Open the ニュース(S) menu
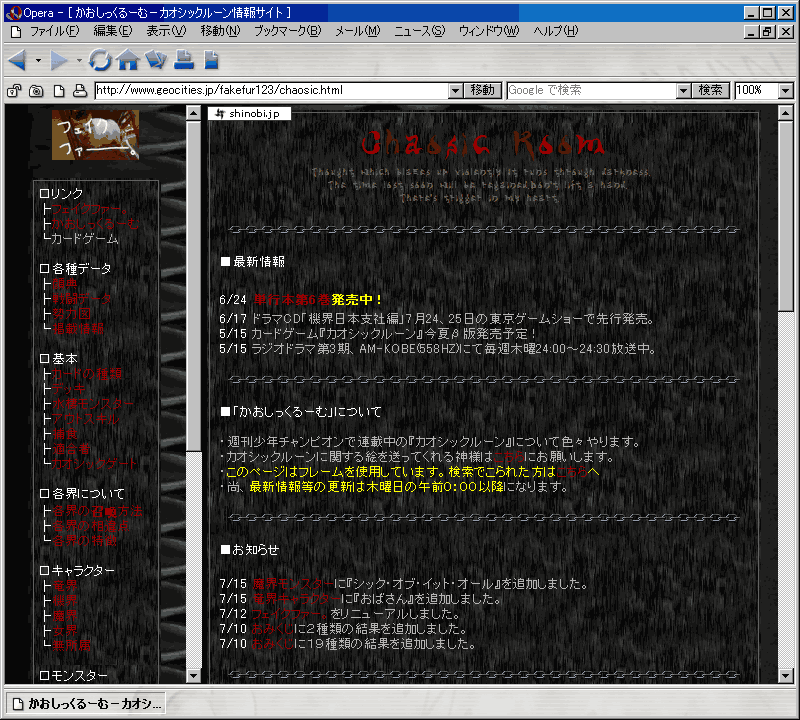Screen dimensions: 800x720 coord(419,32)
